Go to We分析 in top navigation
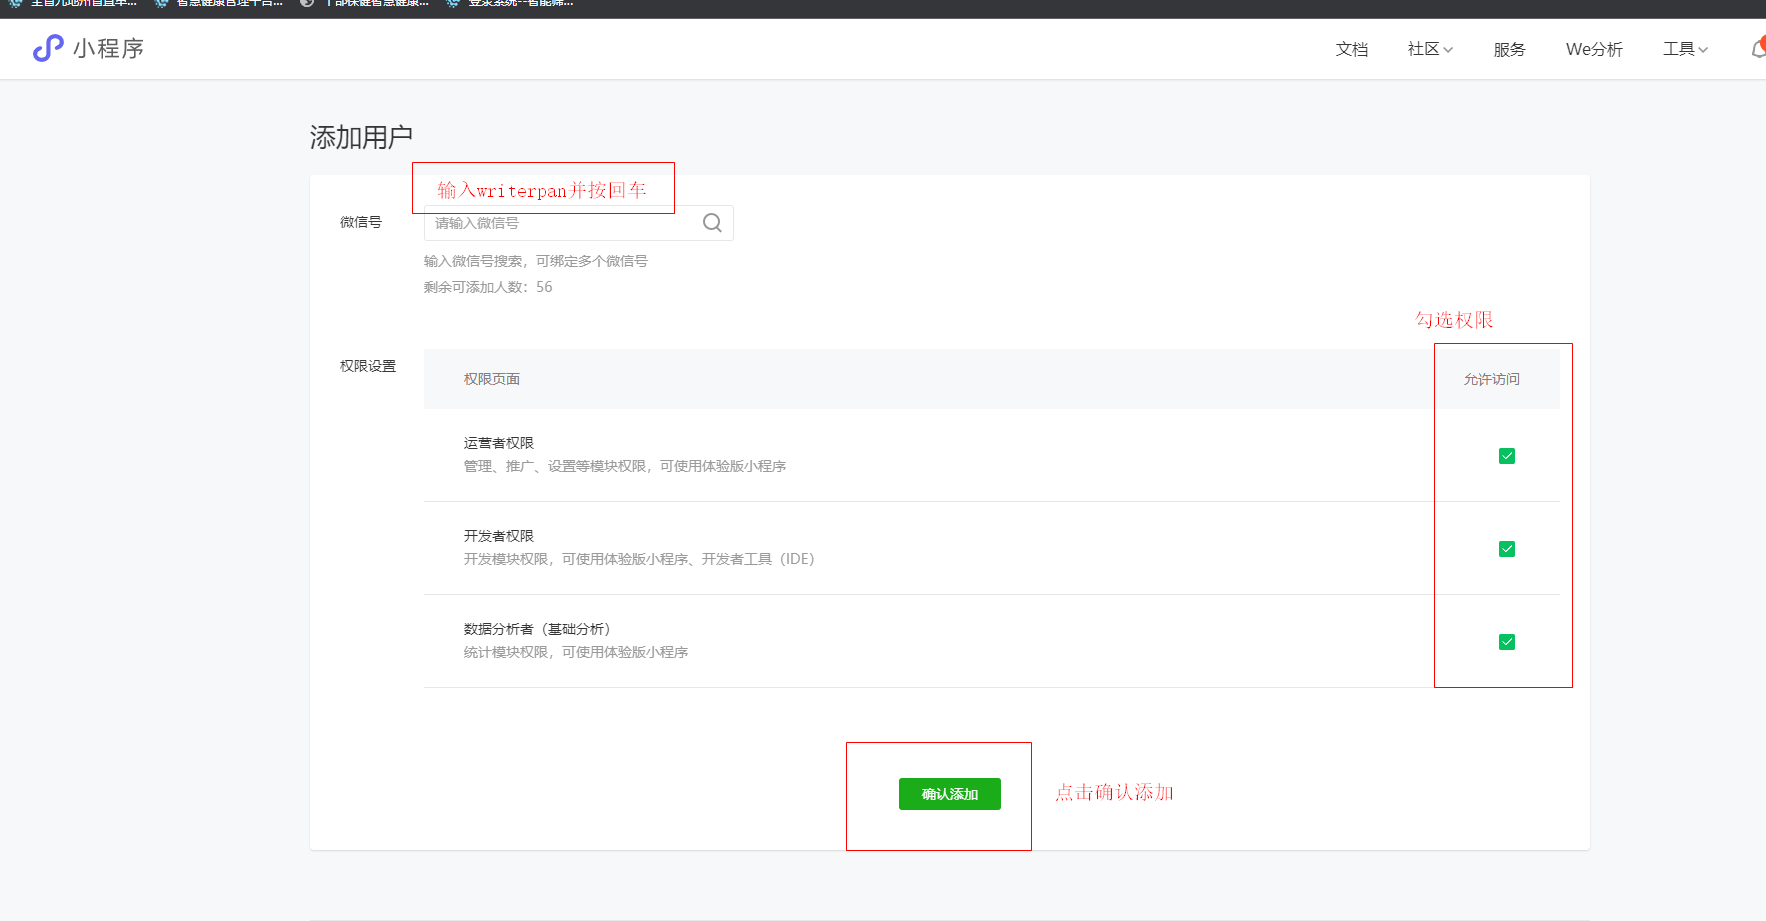1766x921 pixels. [1594, 49]
